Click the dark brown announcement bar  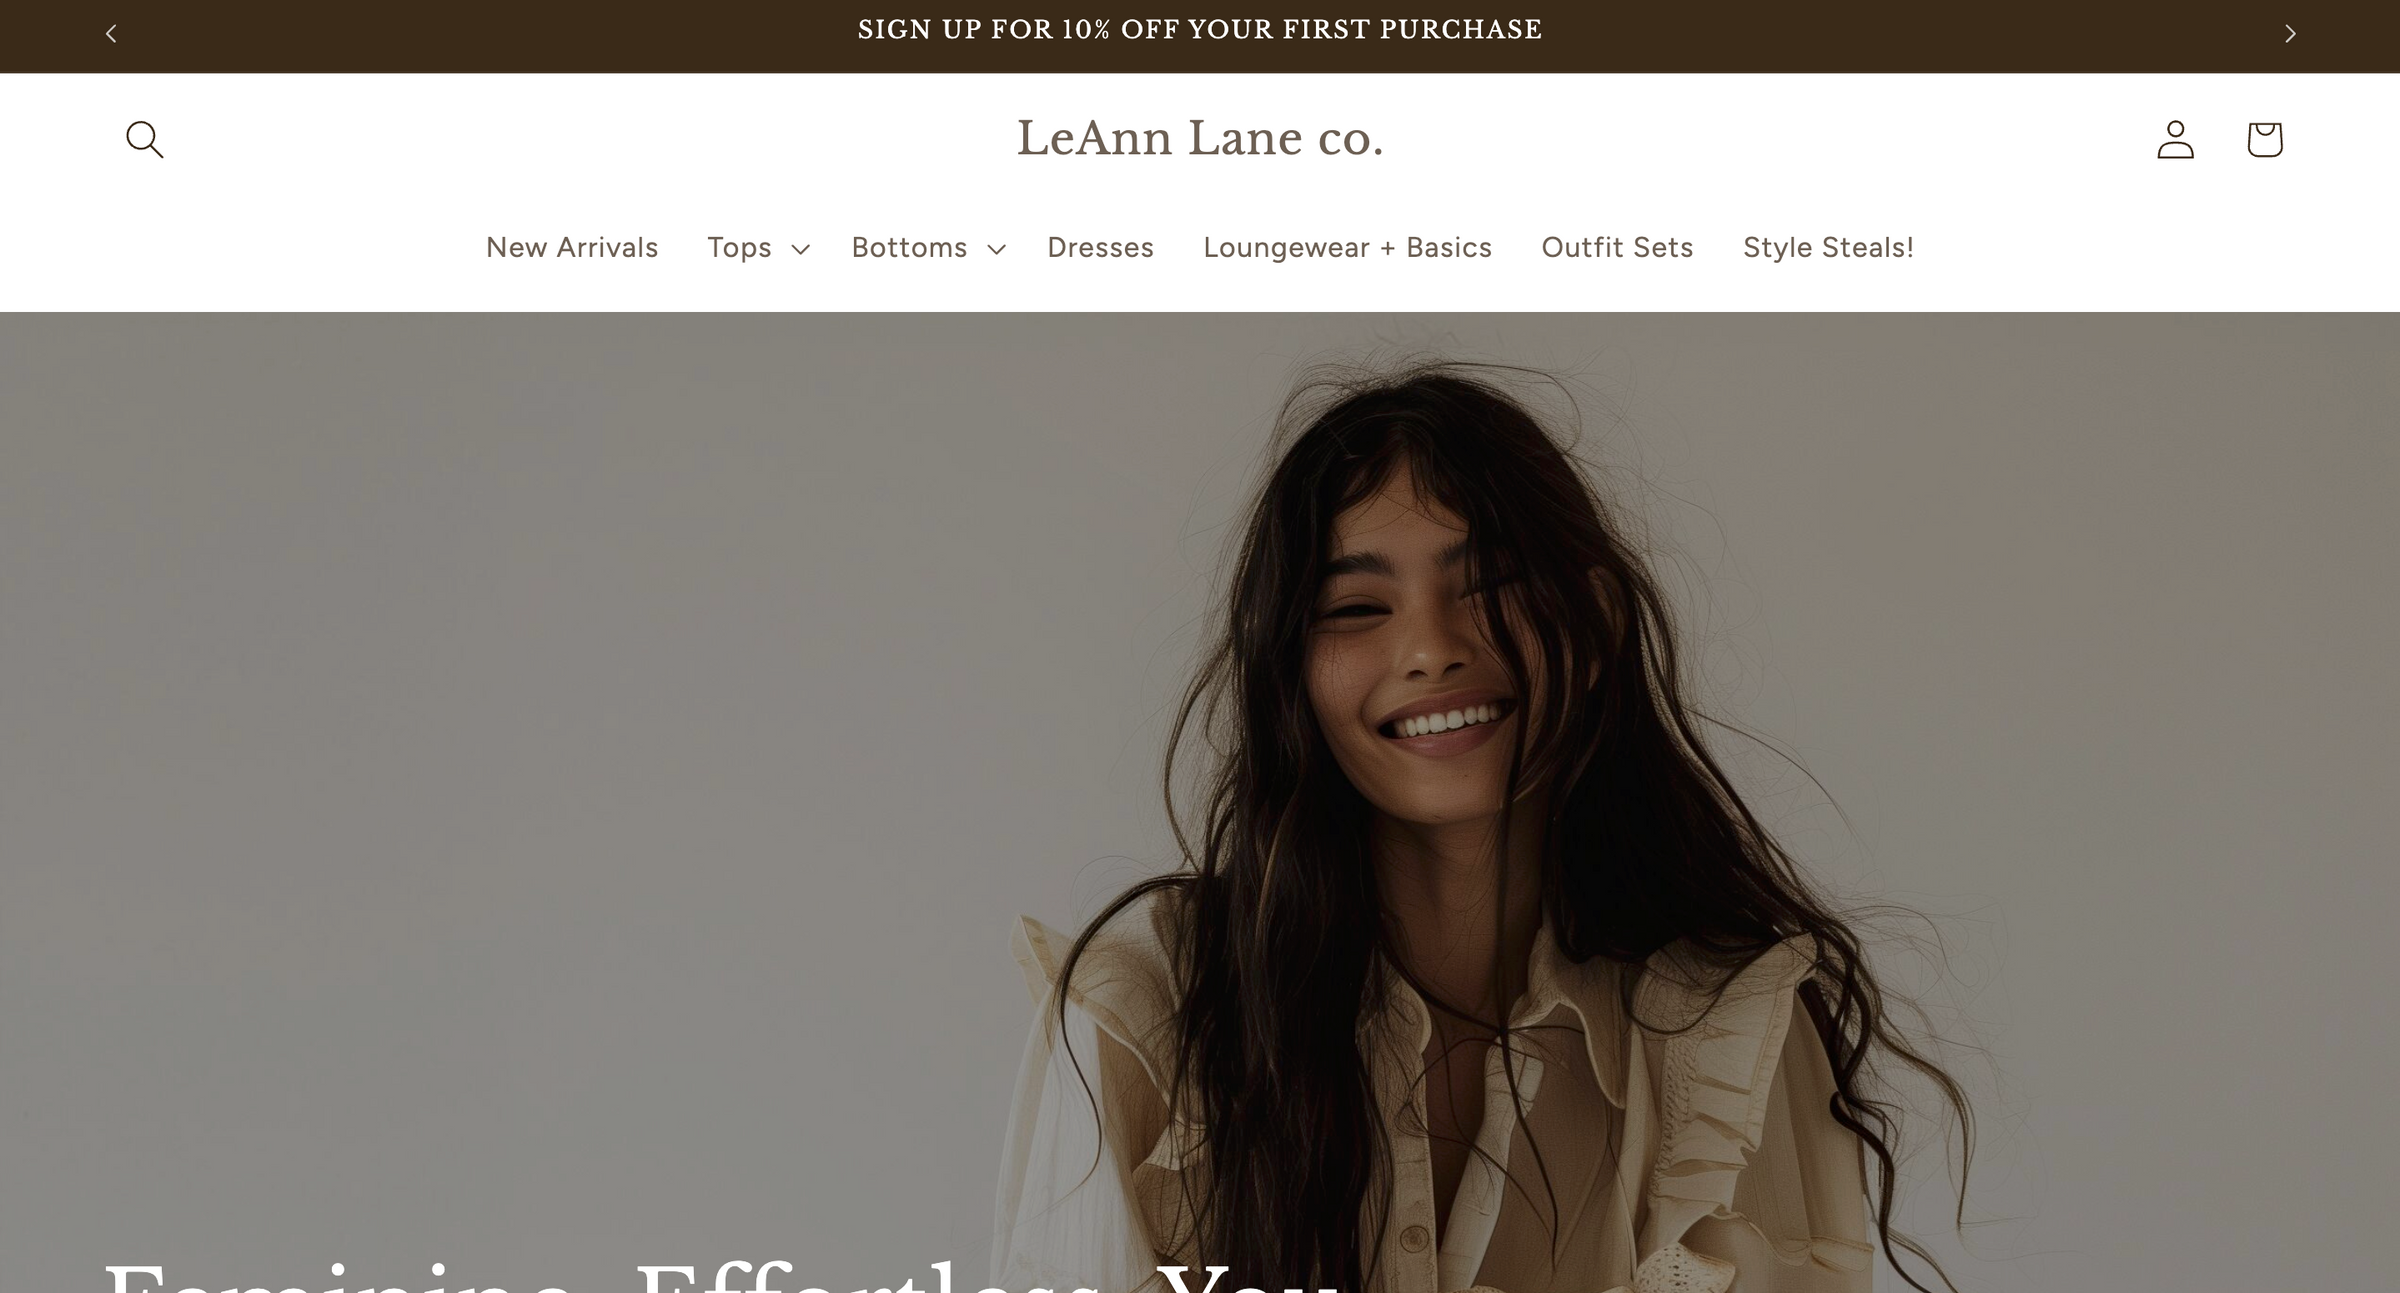click(x=1200, y=36)
